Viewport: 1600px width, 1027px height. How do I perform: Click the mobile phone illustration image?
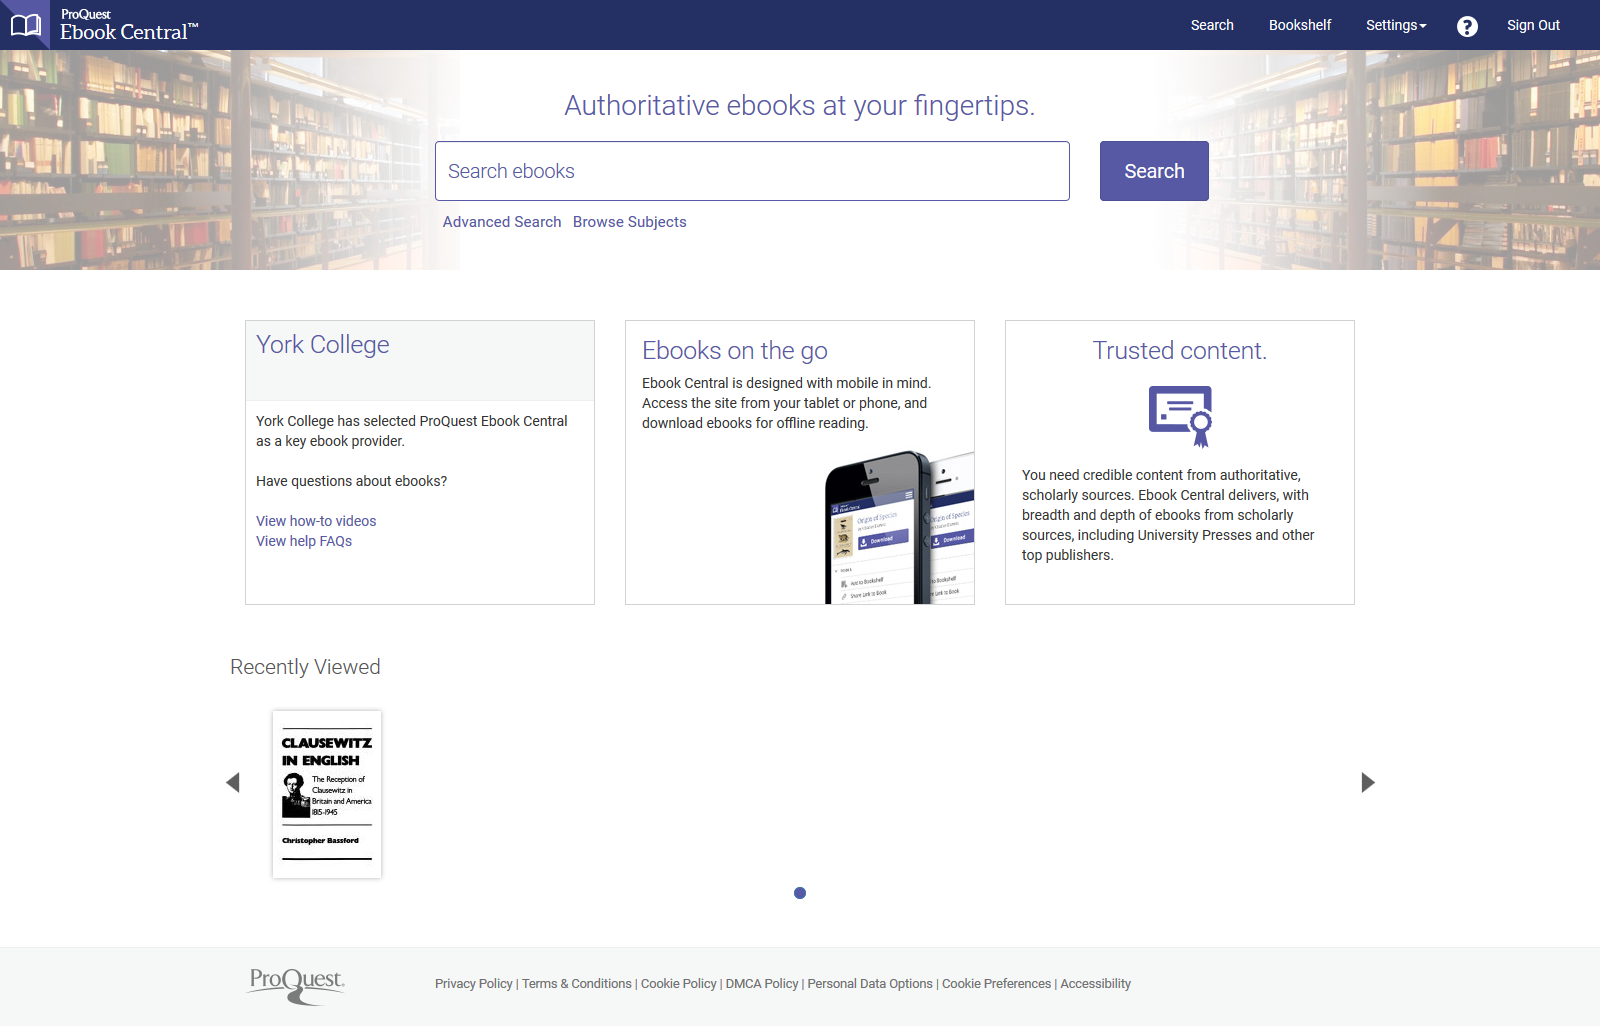coord(899,527)
